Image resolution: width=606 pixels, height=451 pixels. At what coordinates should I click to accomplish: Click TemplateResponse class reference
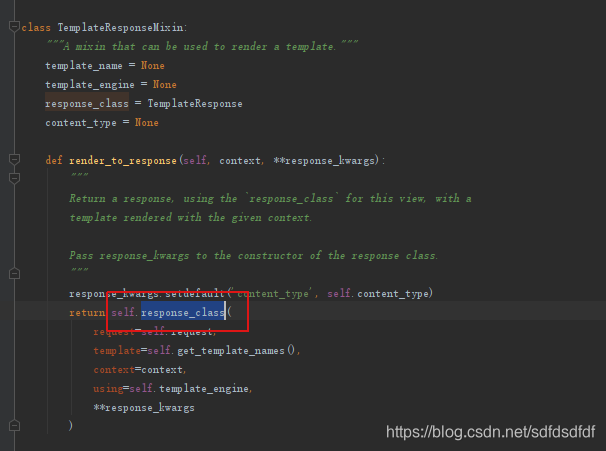click(195, 104)
